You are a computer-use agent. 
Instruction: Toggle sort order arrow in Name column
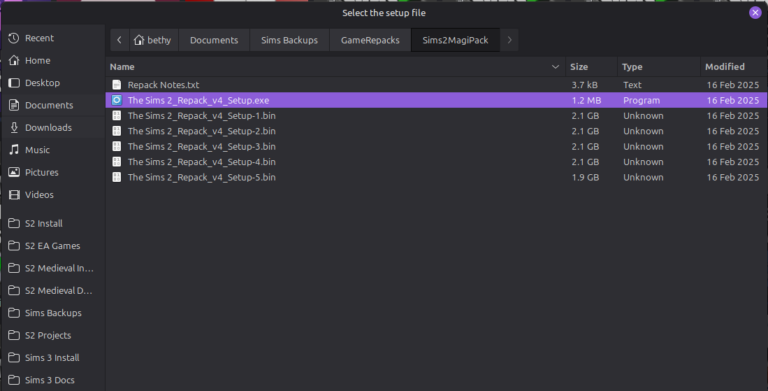[x=555, y=67]
